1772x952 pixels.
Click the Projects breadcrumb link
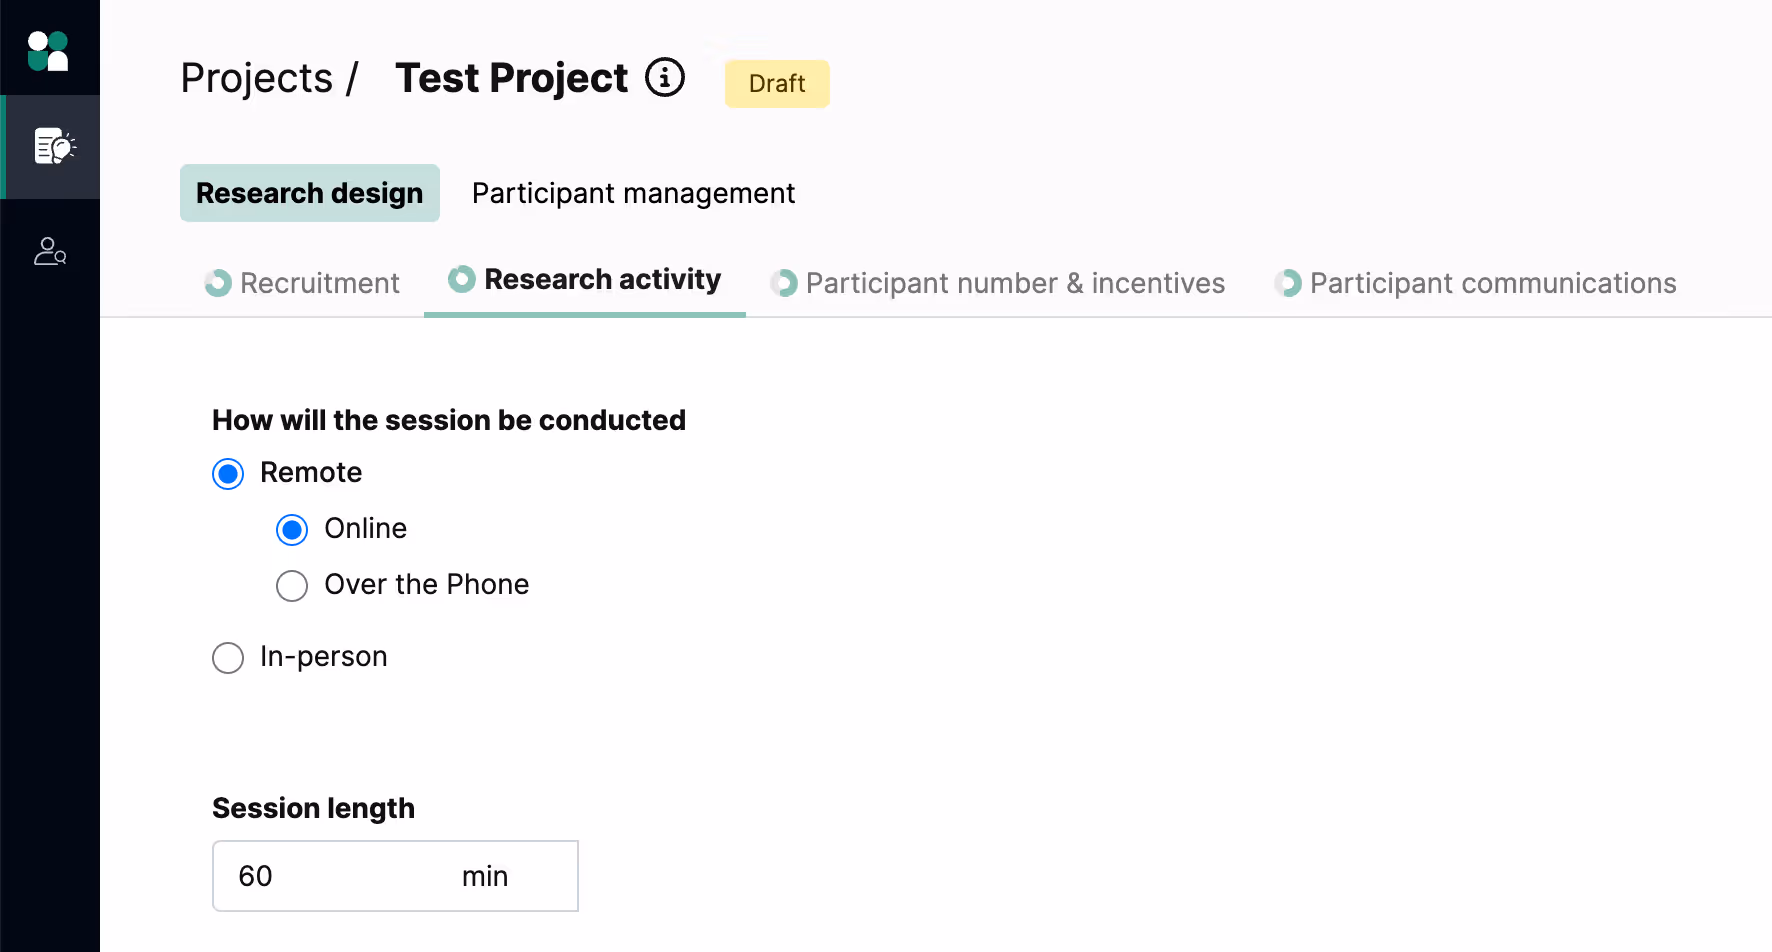pyautogui.click(x=257, y=78)
